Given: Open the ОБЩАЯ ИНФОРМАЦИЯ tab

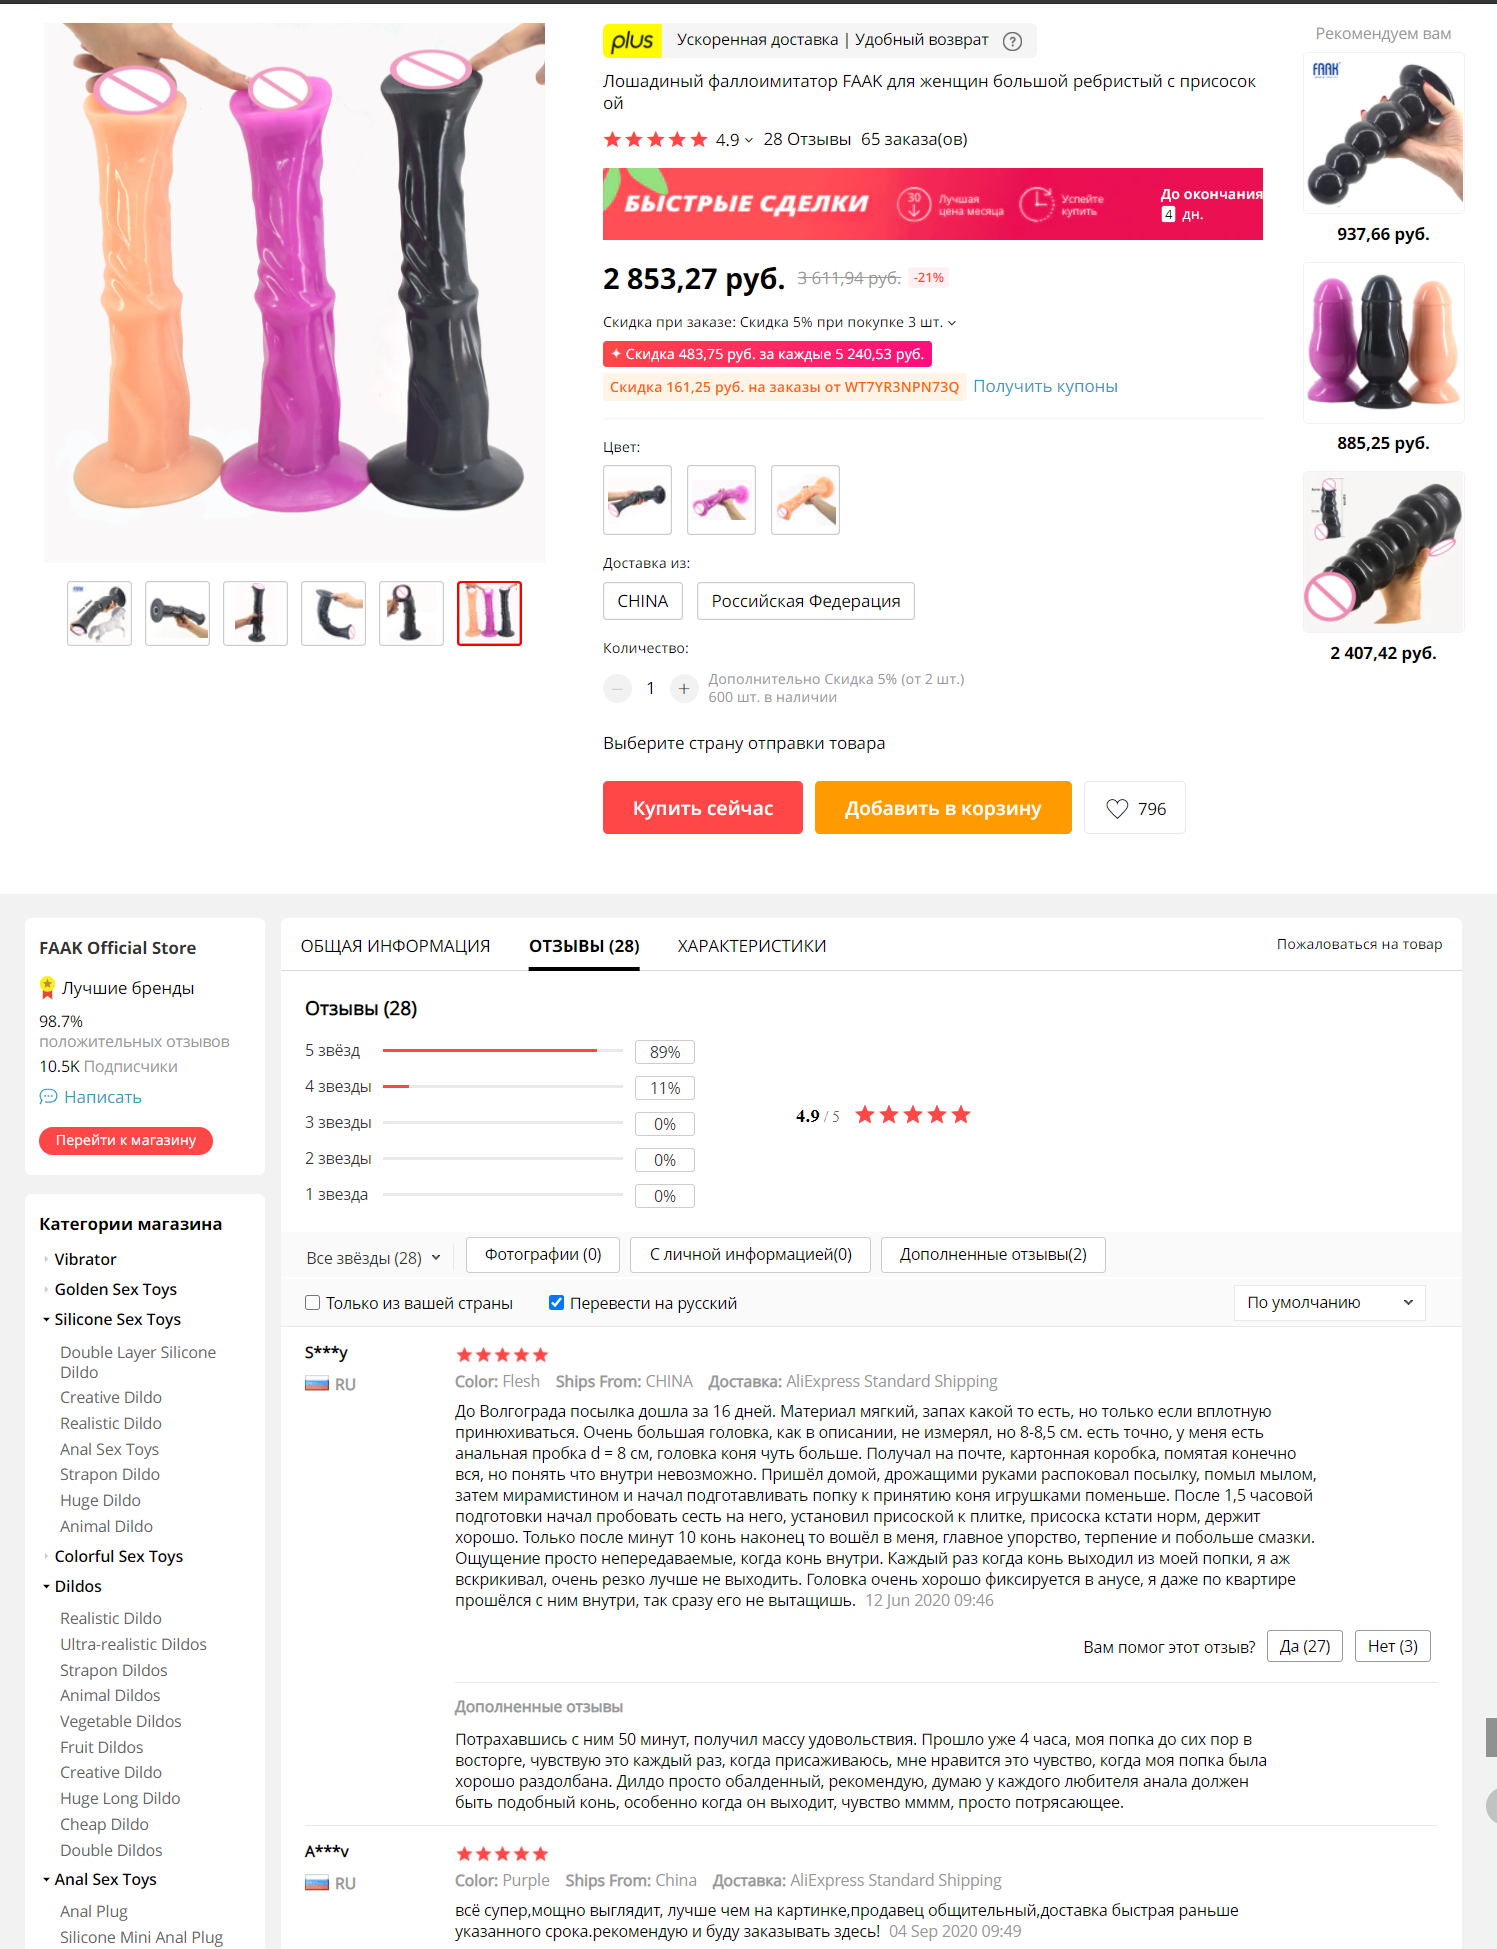Looking at the screenshot, I should [x=396, y=946].
